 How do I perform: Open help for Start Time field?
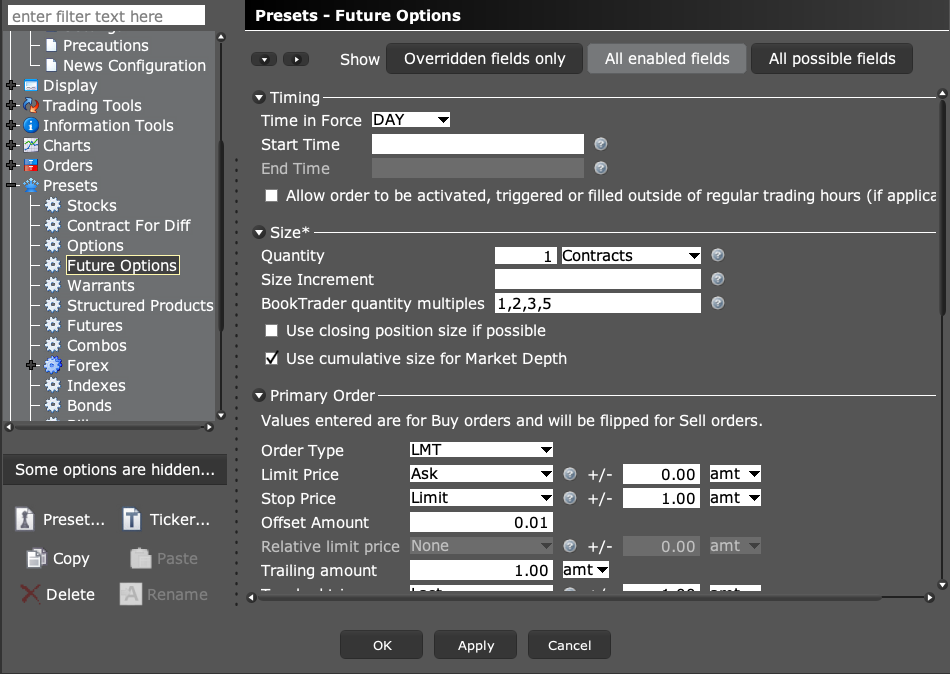click(600, 144)
